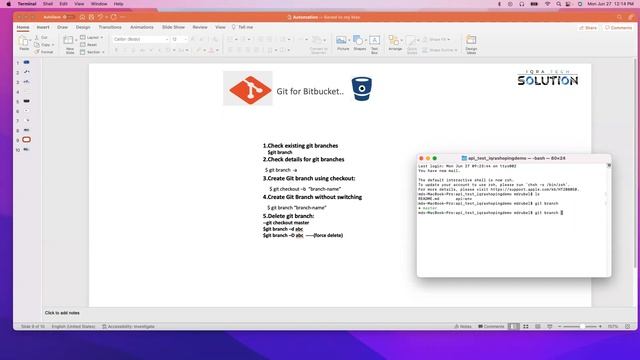Open the Window menu in macOS menu bar

click(x=99, y=4)
